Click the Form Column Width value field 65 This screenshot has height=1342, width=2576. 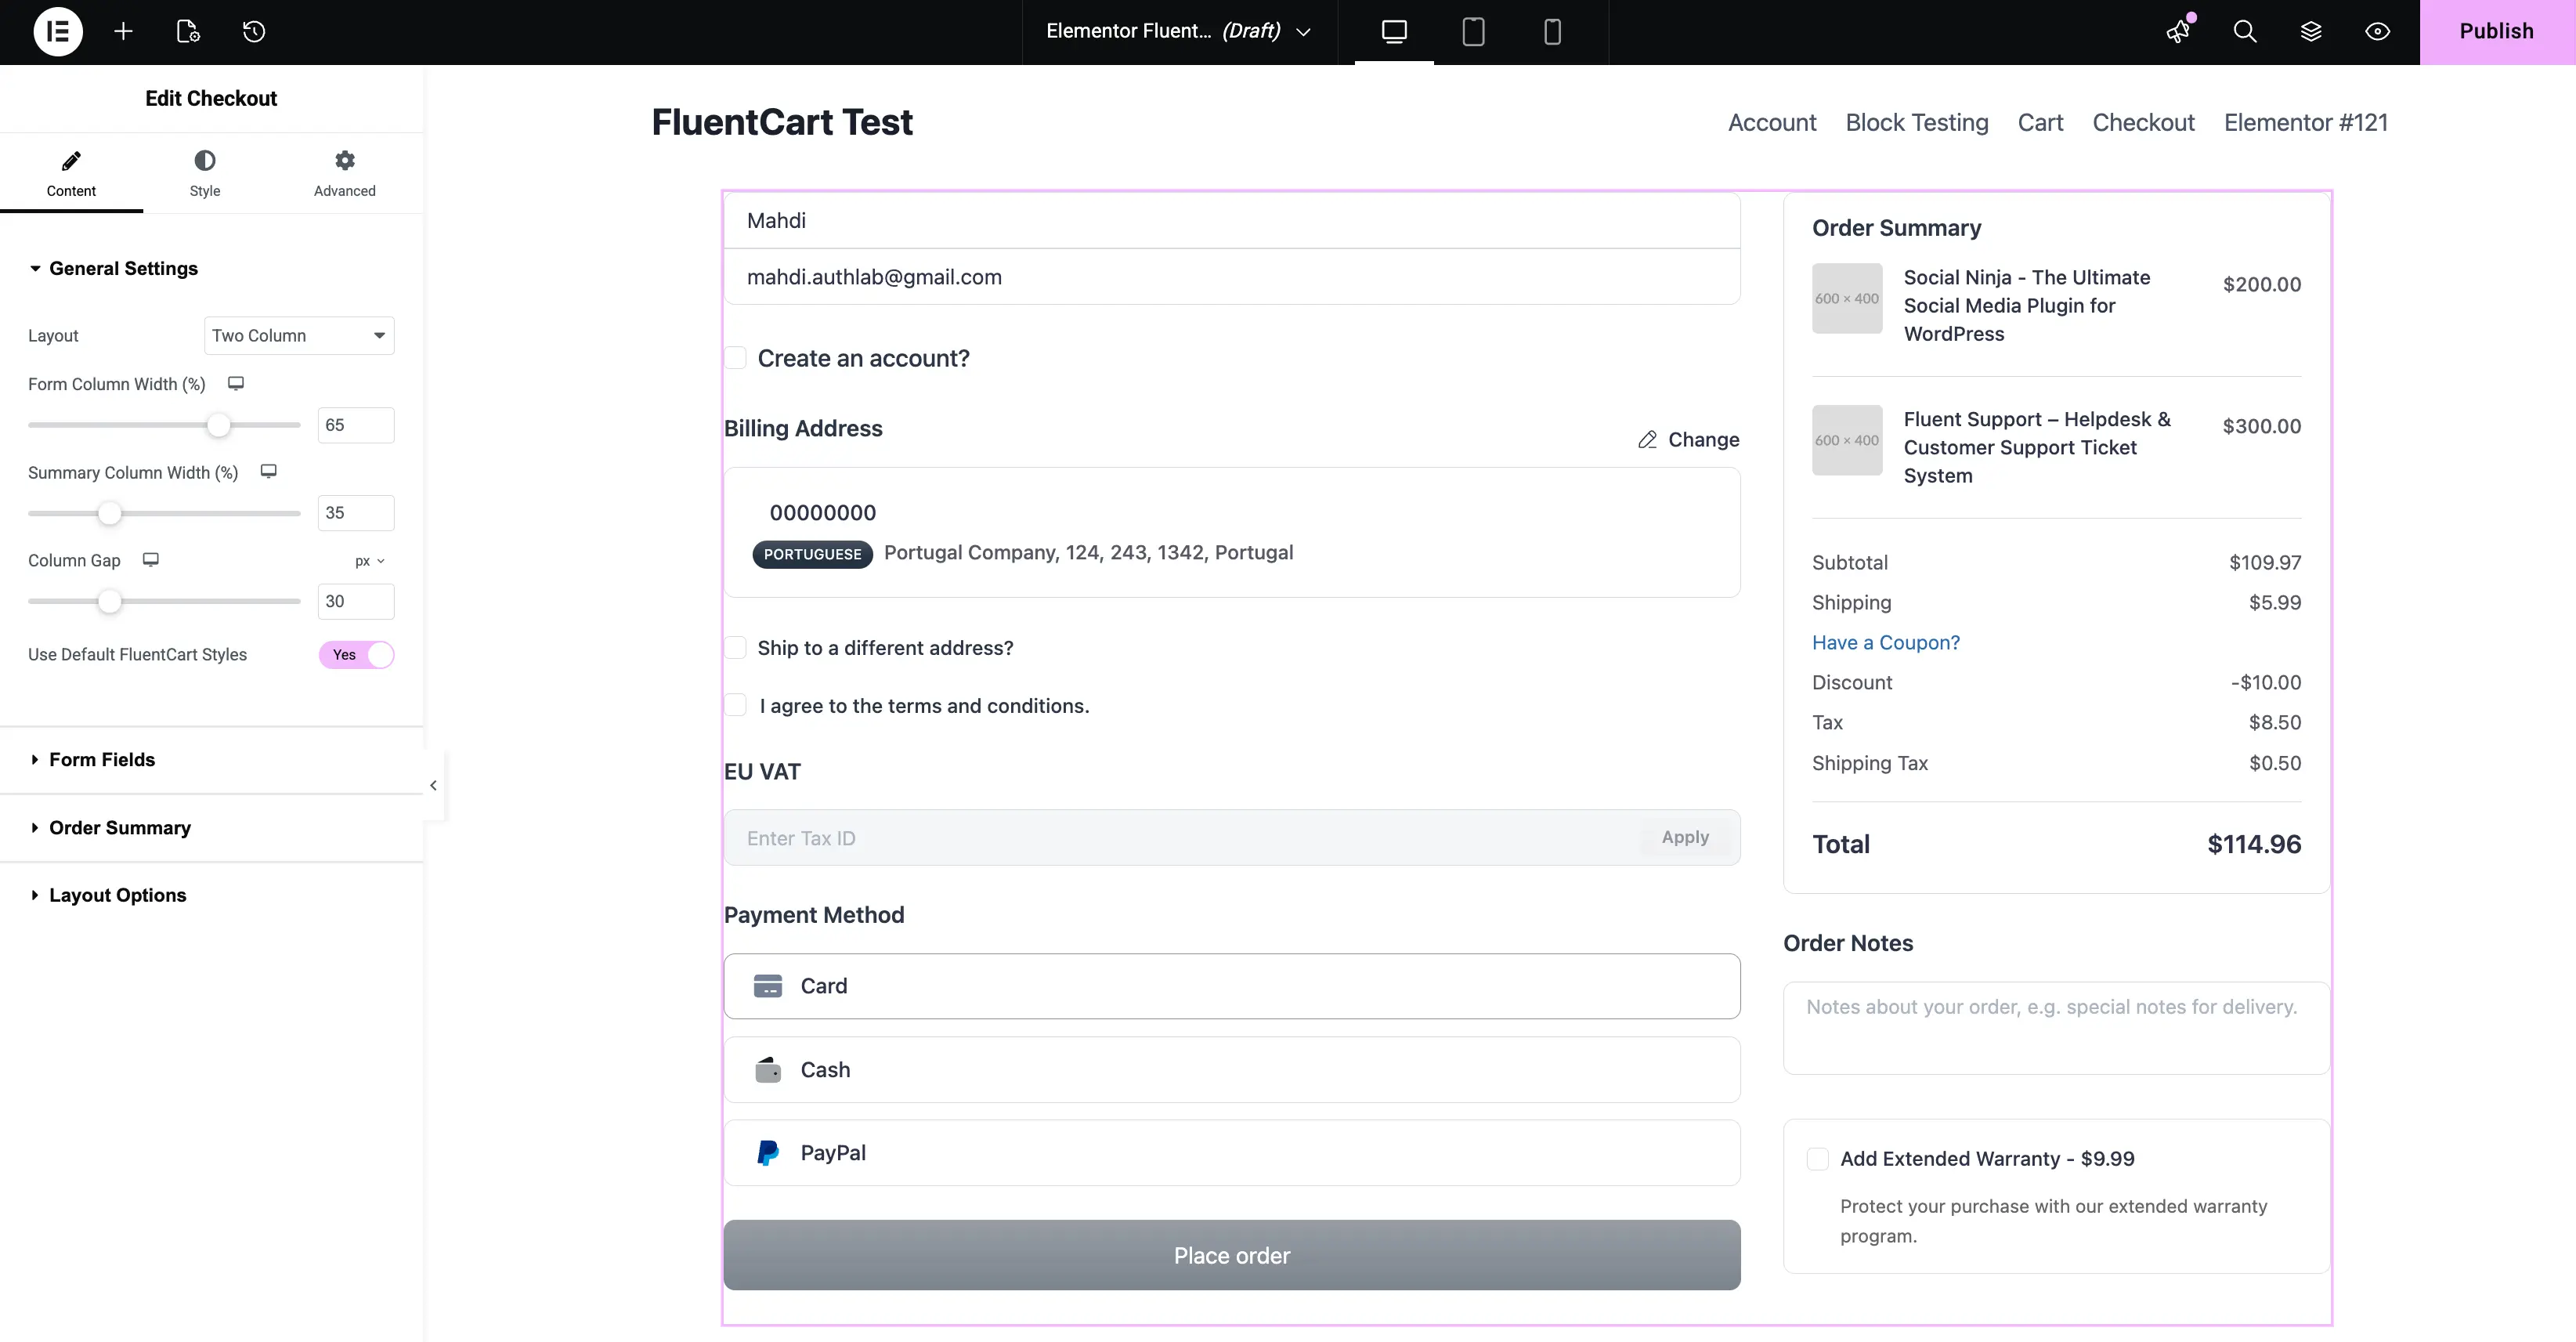(355, 425)
